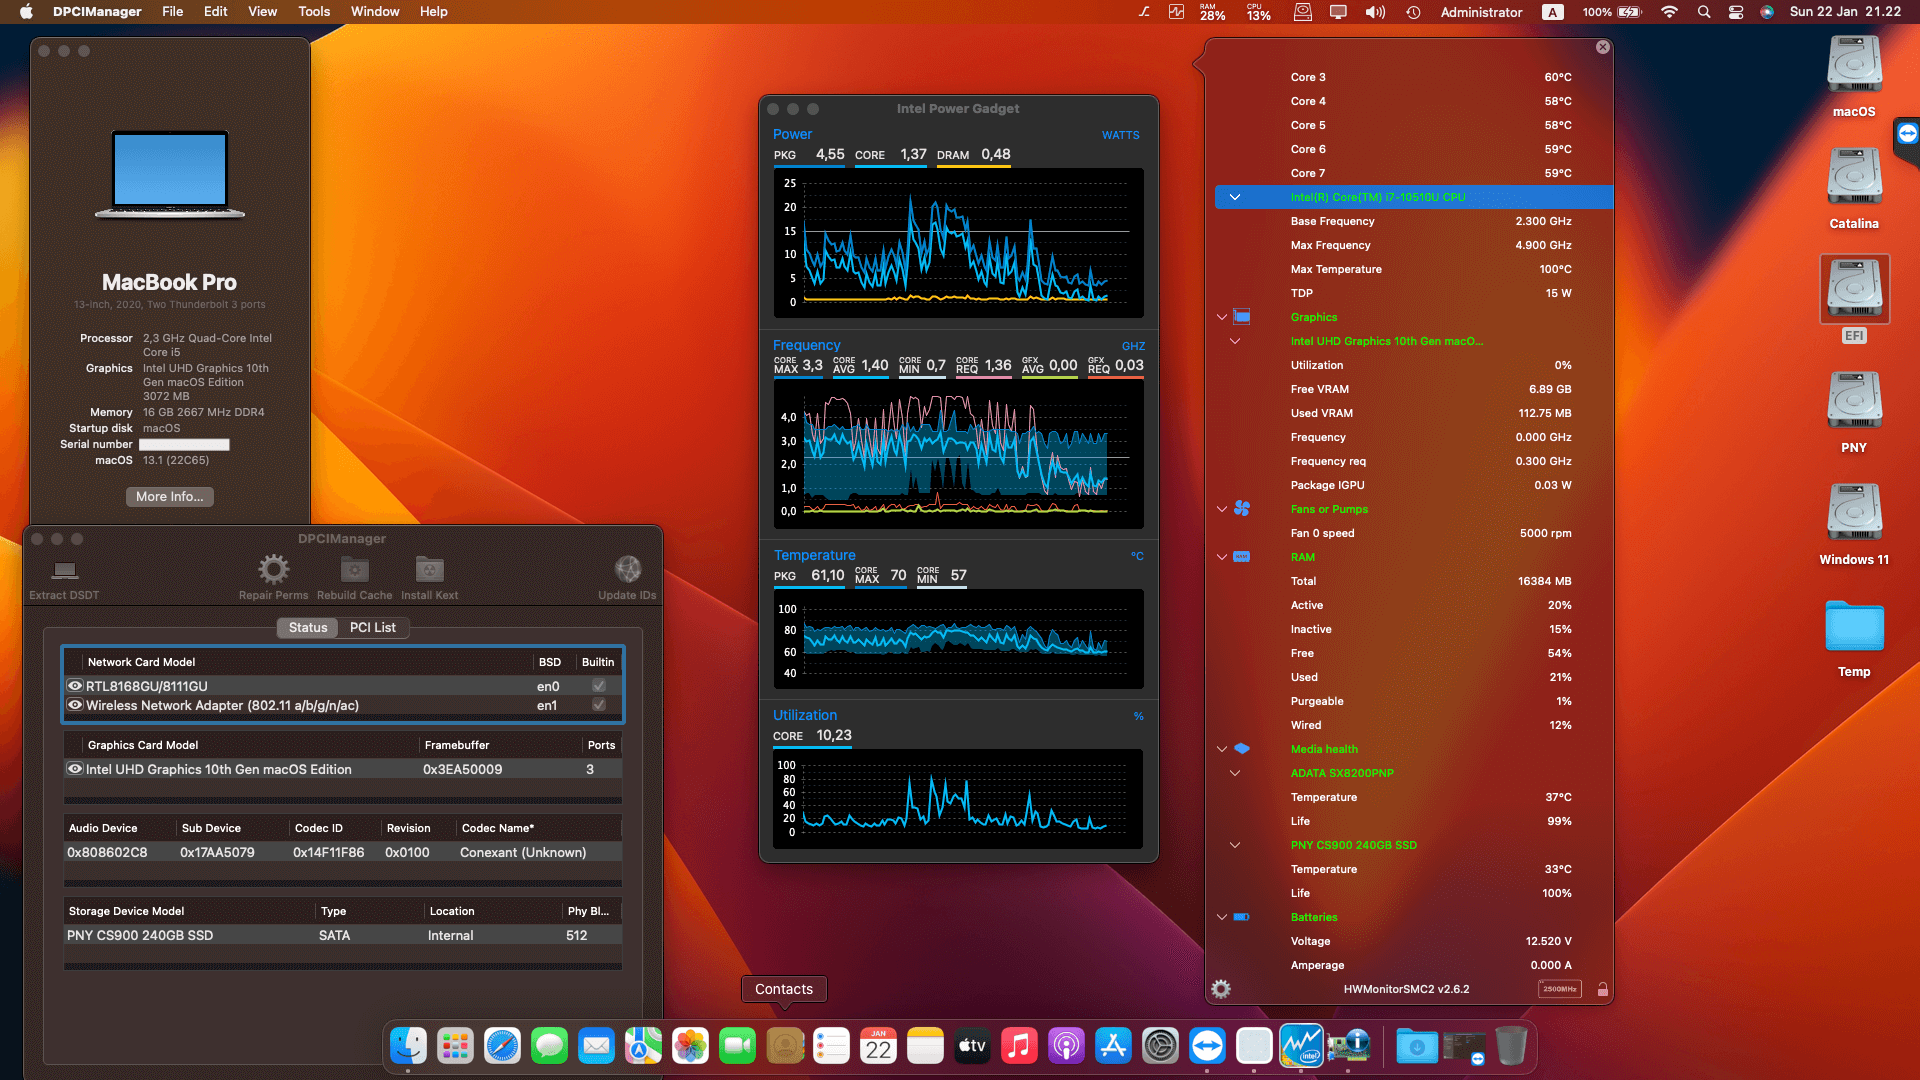1920x1080 pixels.
Task: Click HWMonitor lock icon at bottom right
Action: click(x=1603, y=989)
